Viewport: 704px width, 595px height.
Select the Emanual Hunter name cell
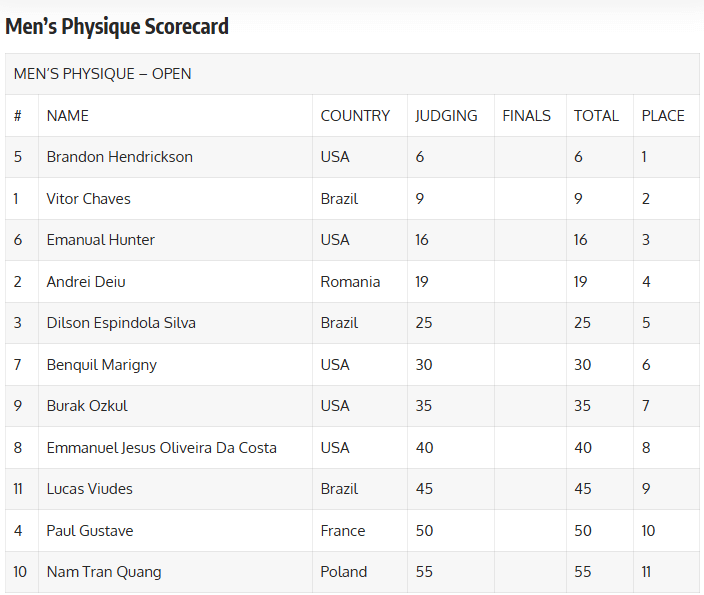[x=101, y=240]
